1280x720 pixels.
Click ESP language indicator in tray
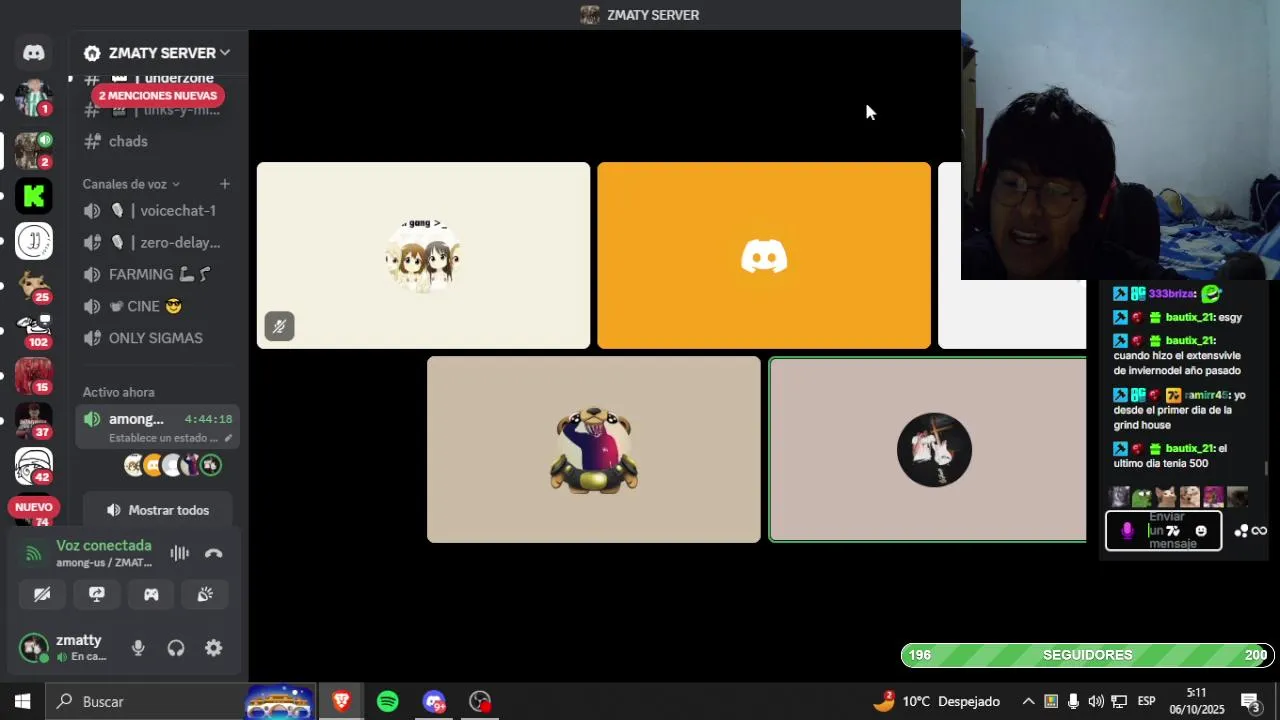coord(1146,701)
